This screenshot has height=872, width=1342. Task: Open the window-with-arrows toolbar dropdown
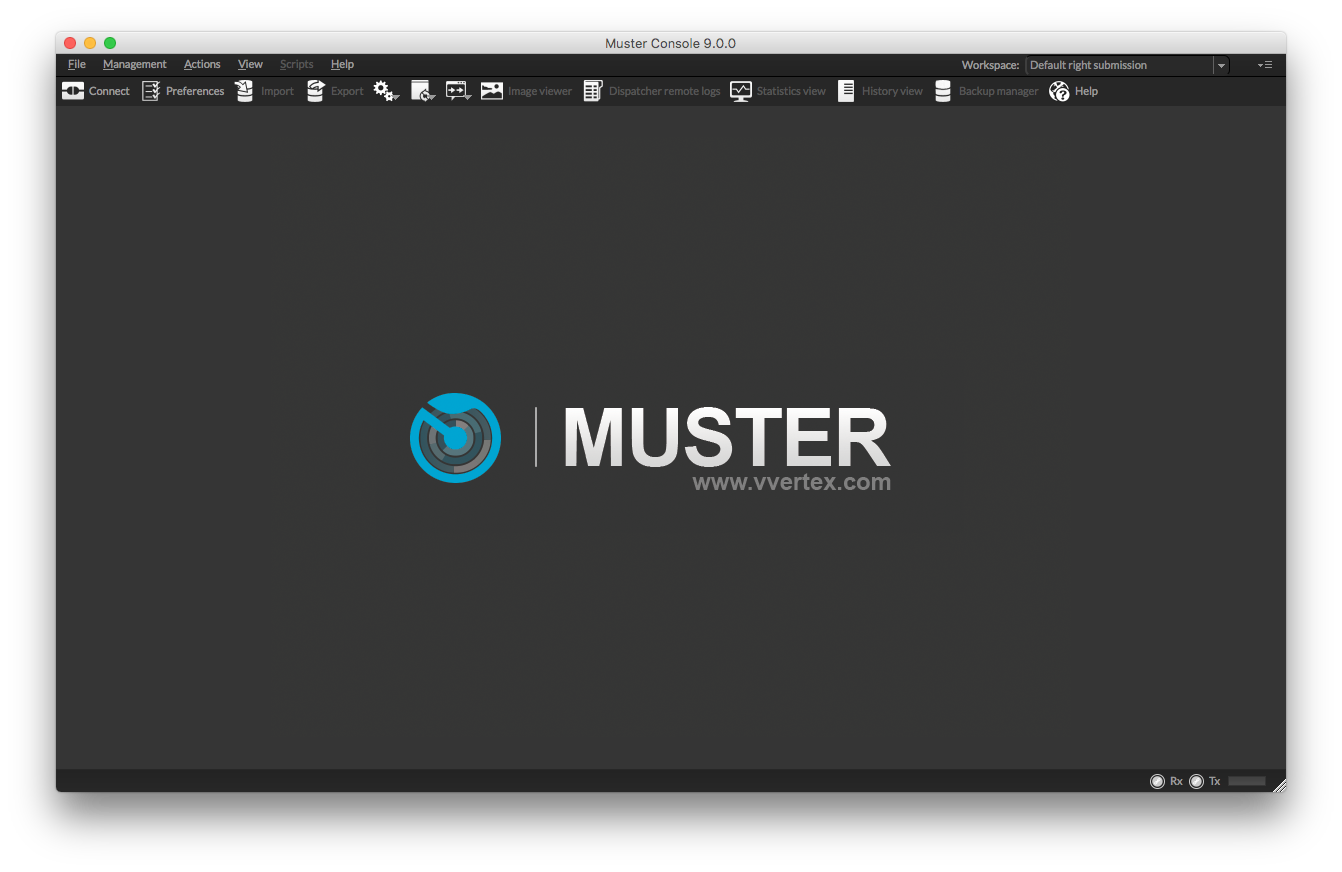coord(458,91)
